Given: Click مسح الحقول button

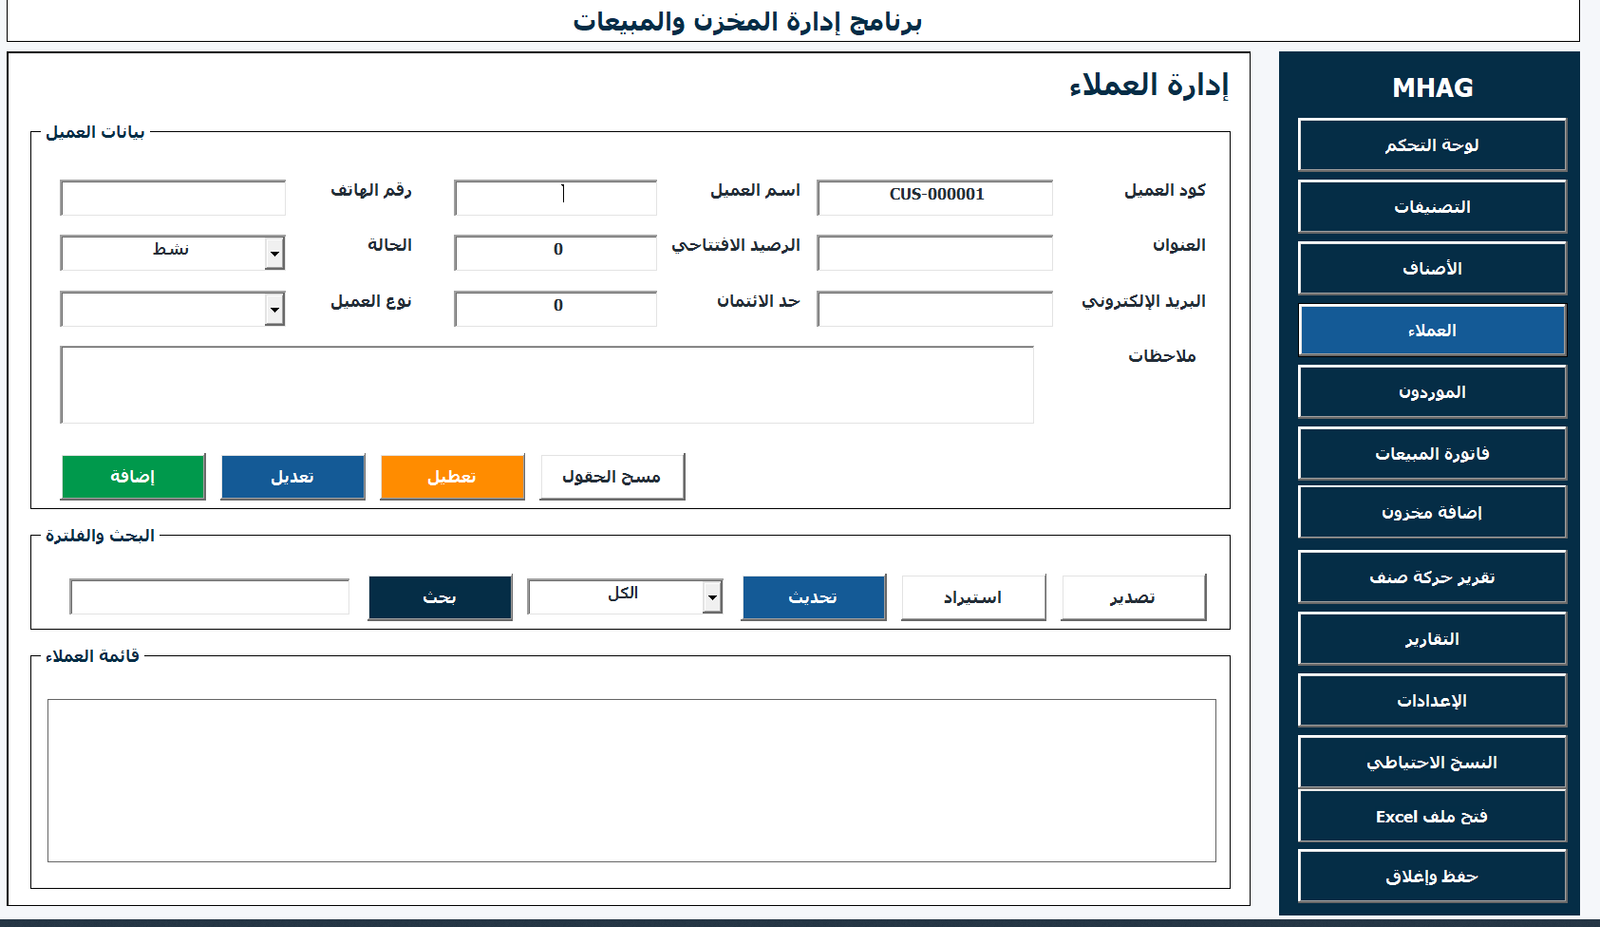Looking at the screenshot, I should (612, 477).
